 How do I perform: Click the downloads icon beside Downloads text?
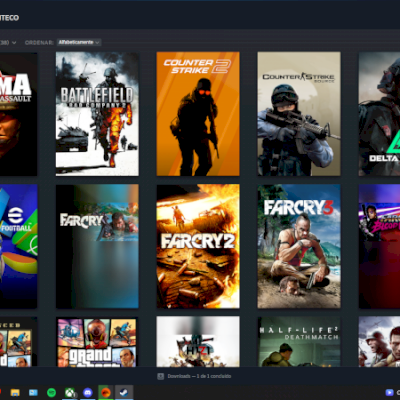pyautogui.click(x=161, y=376)
